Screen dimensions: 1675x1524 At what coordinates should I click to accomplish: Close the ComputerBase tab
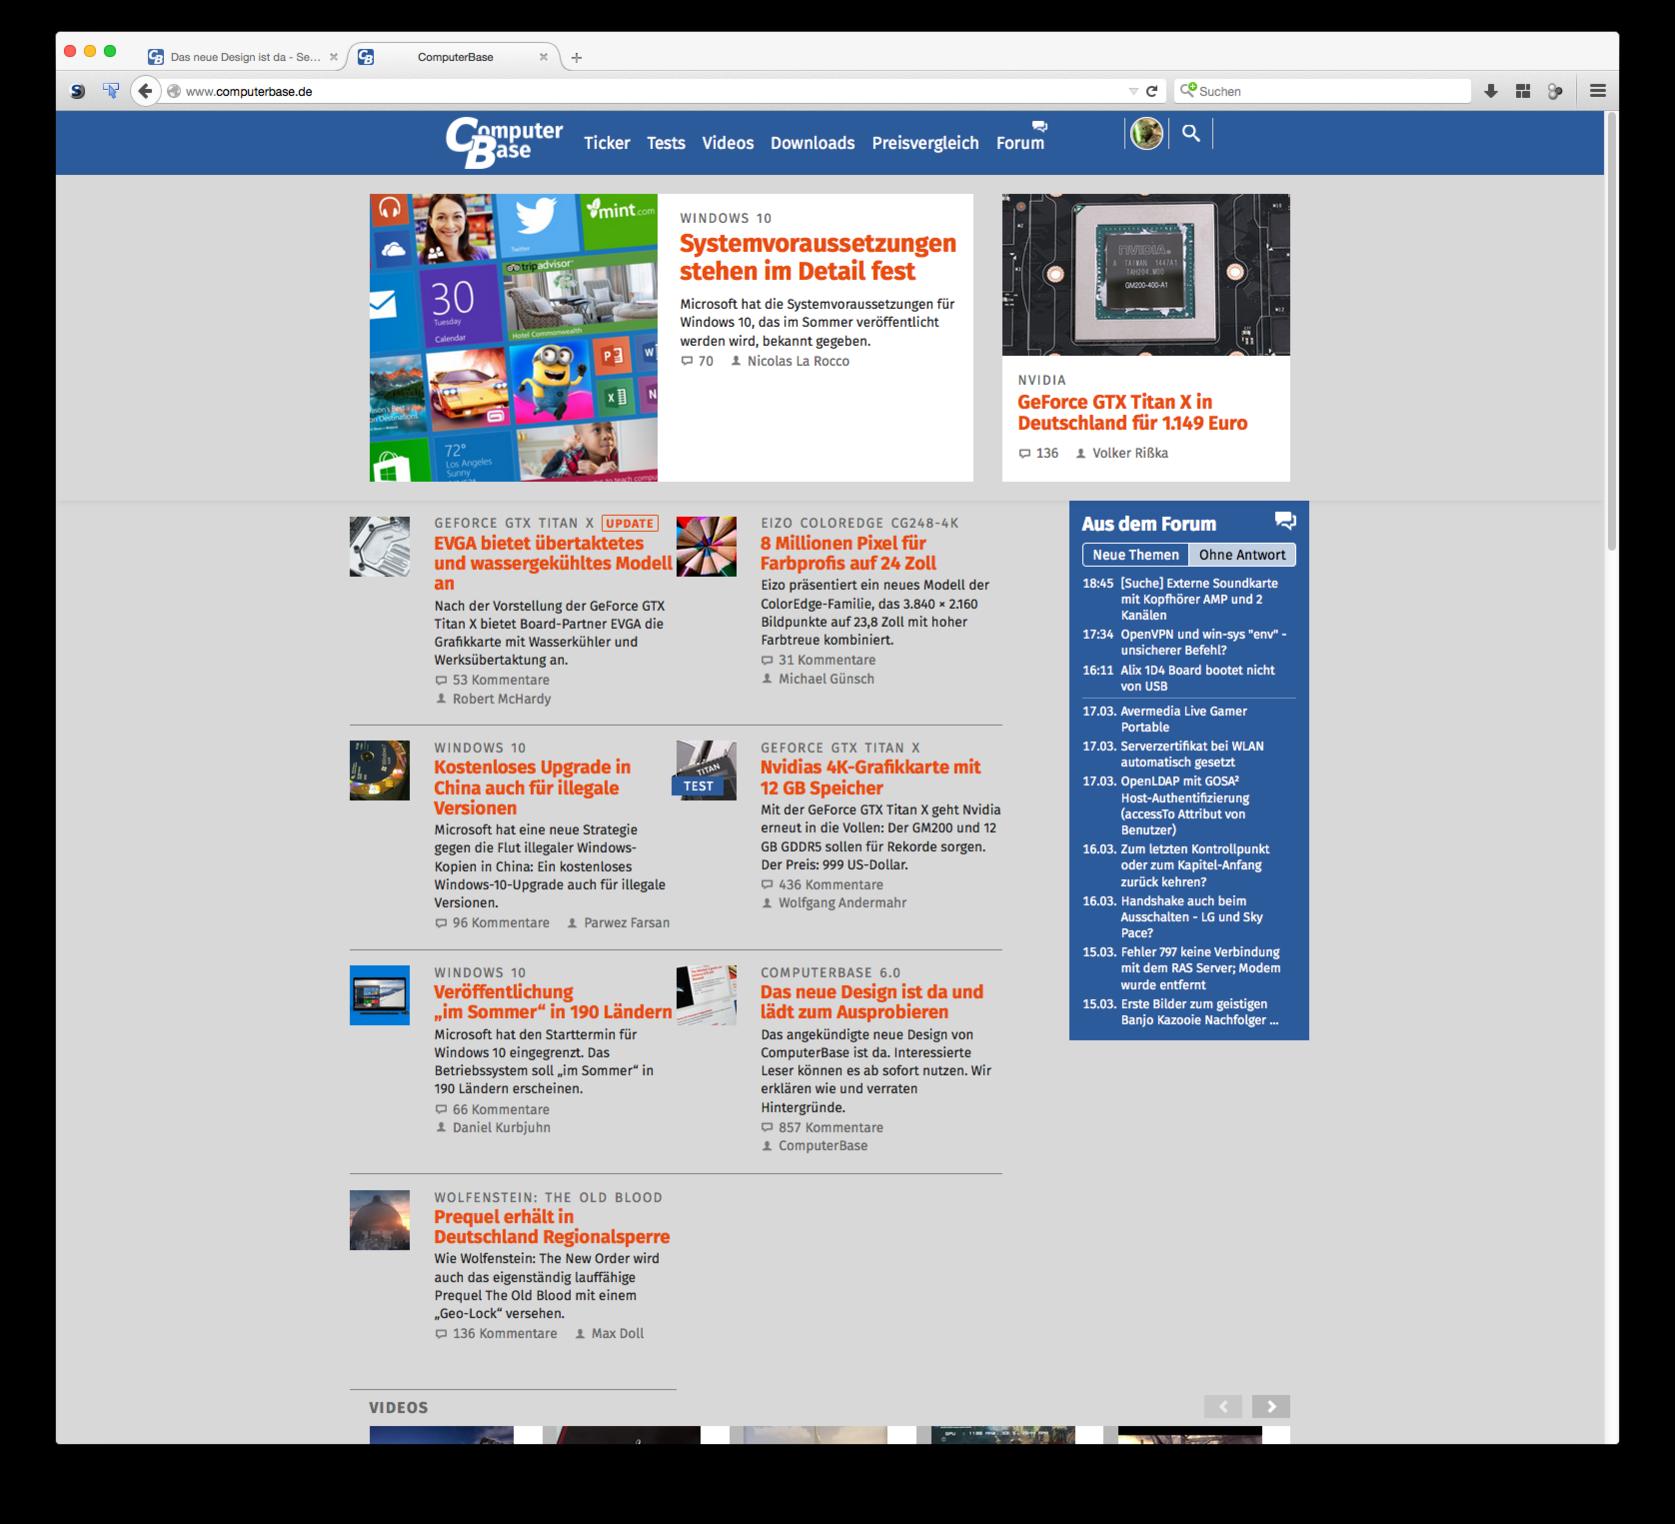(x=543, y=57)
